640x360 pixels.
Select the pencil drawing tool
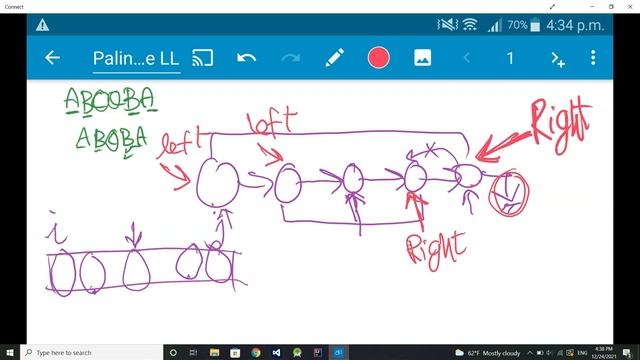(x=335, y=58)
